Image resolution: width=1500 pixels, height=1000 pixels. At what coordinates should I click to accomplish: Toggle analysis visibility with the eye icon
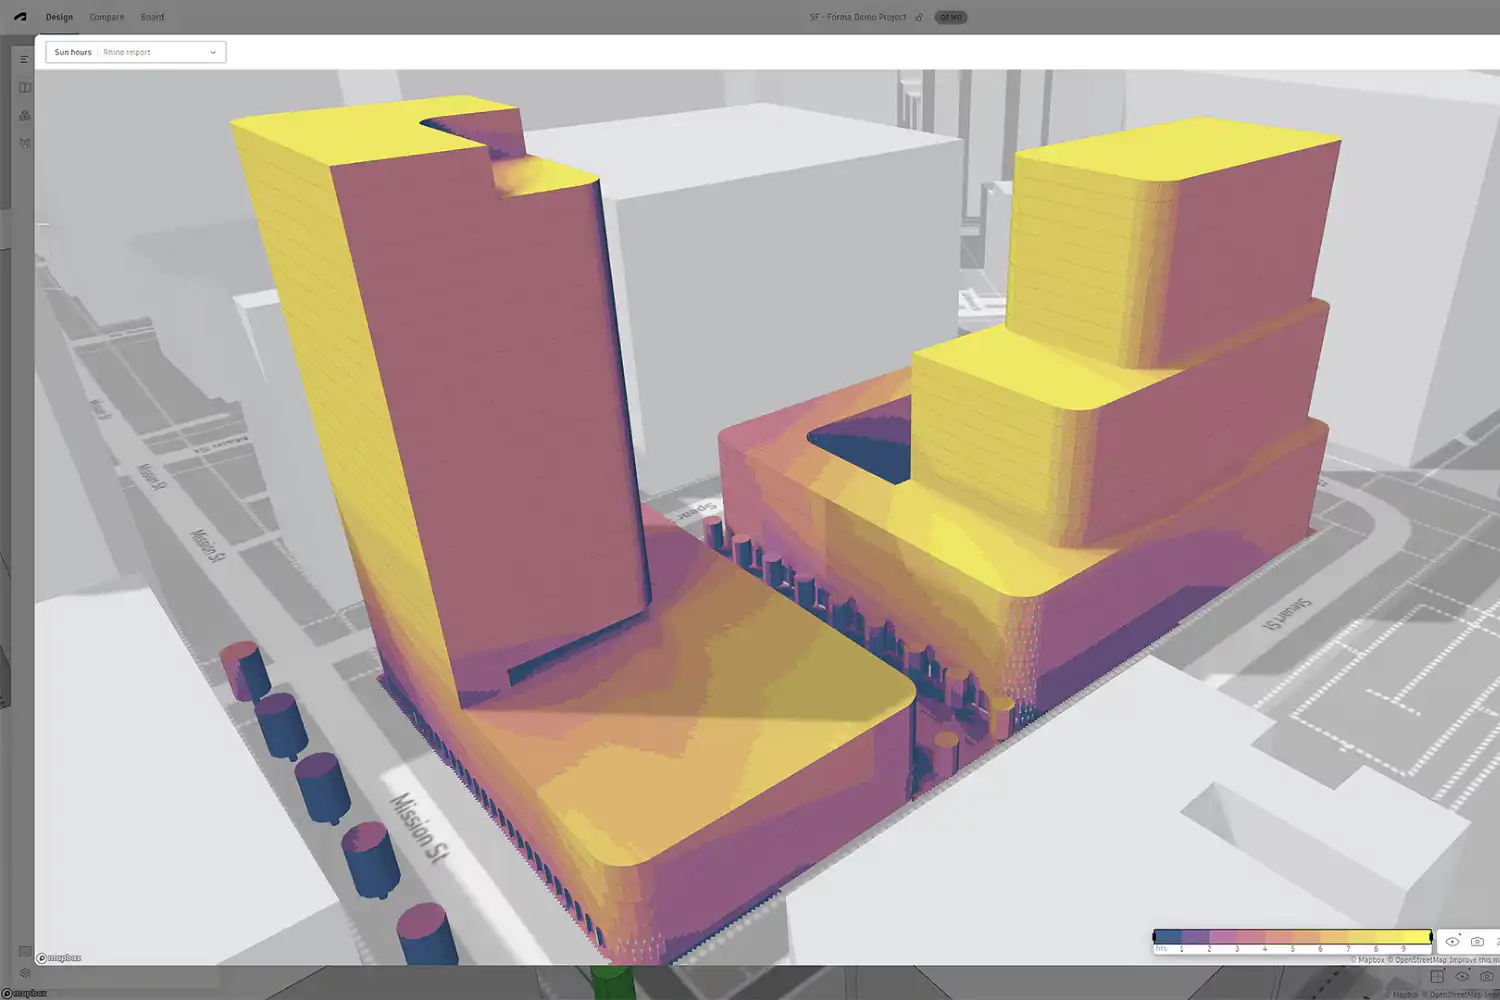tap(1453, 941)
